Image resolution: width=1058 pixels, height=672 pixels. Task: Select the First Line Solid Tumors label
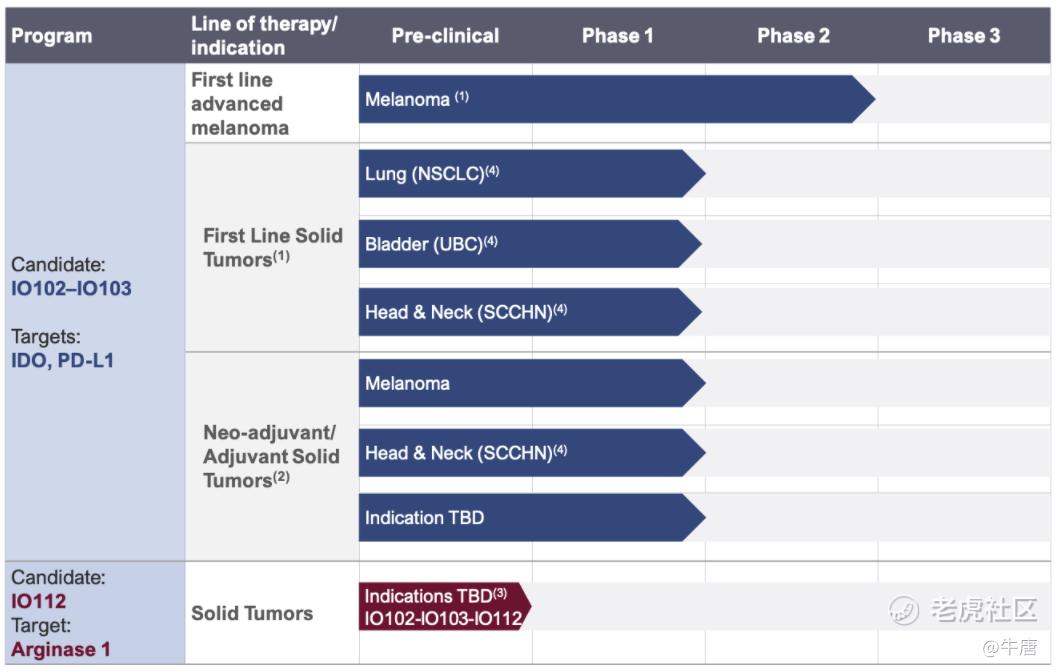coord(272,247)
